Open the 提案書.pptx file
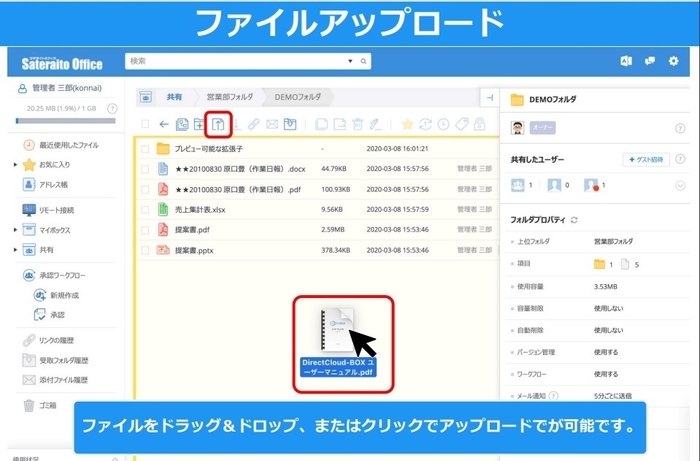This screenshot has width=700, height=461. tap(194, 250)
